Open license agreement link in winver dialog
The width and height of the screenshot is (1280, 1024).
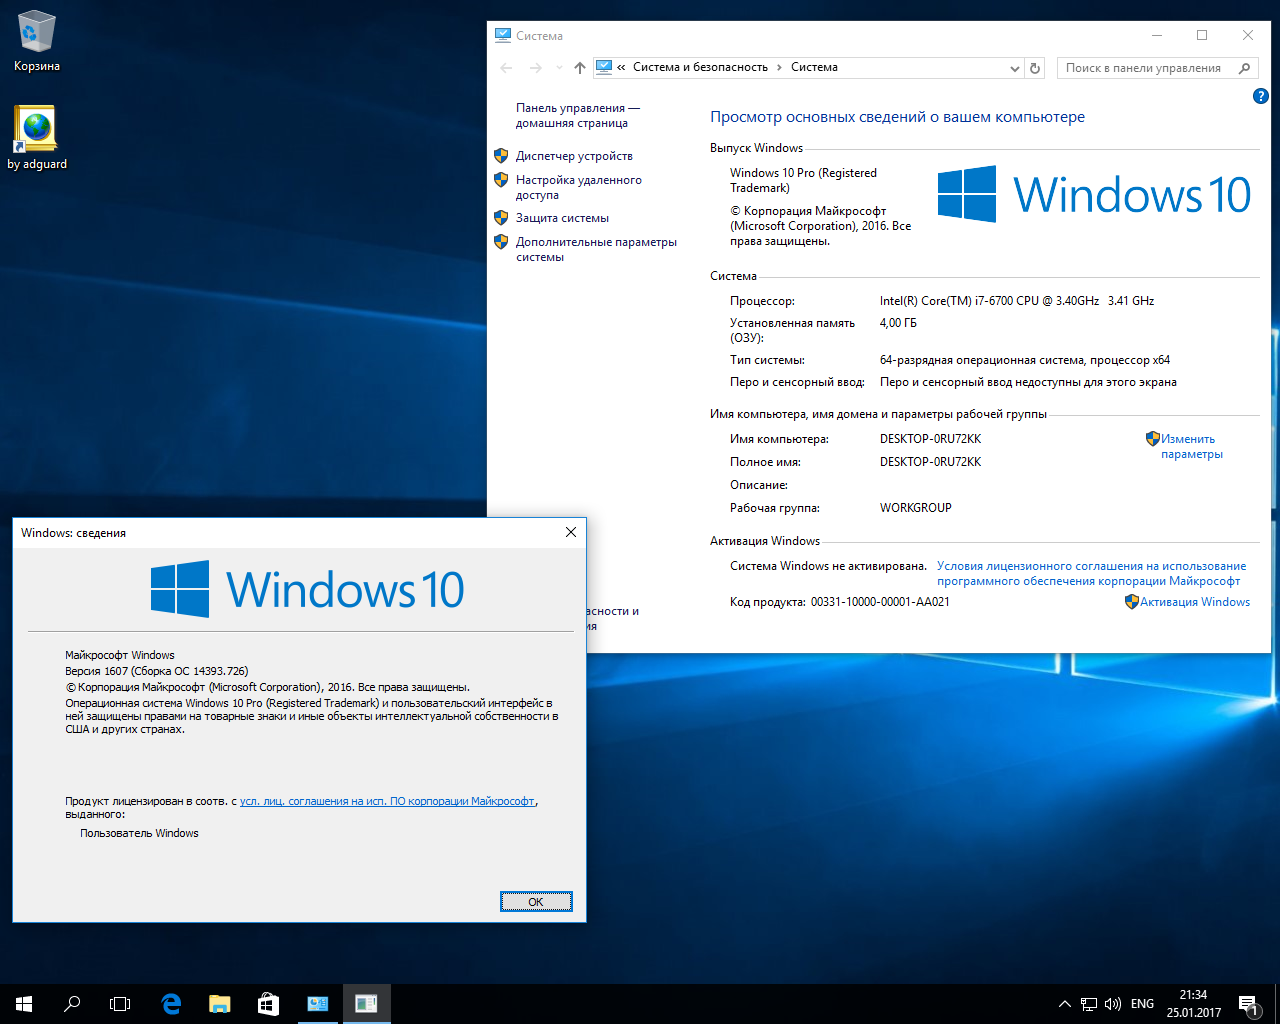[388, 801]
